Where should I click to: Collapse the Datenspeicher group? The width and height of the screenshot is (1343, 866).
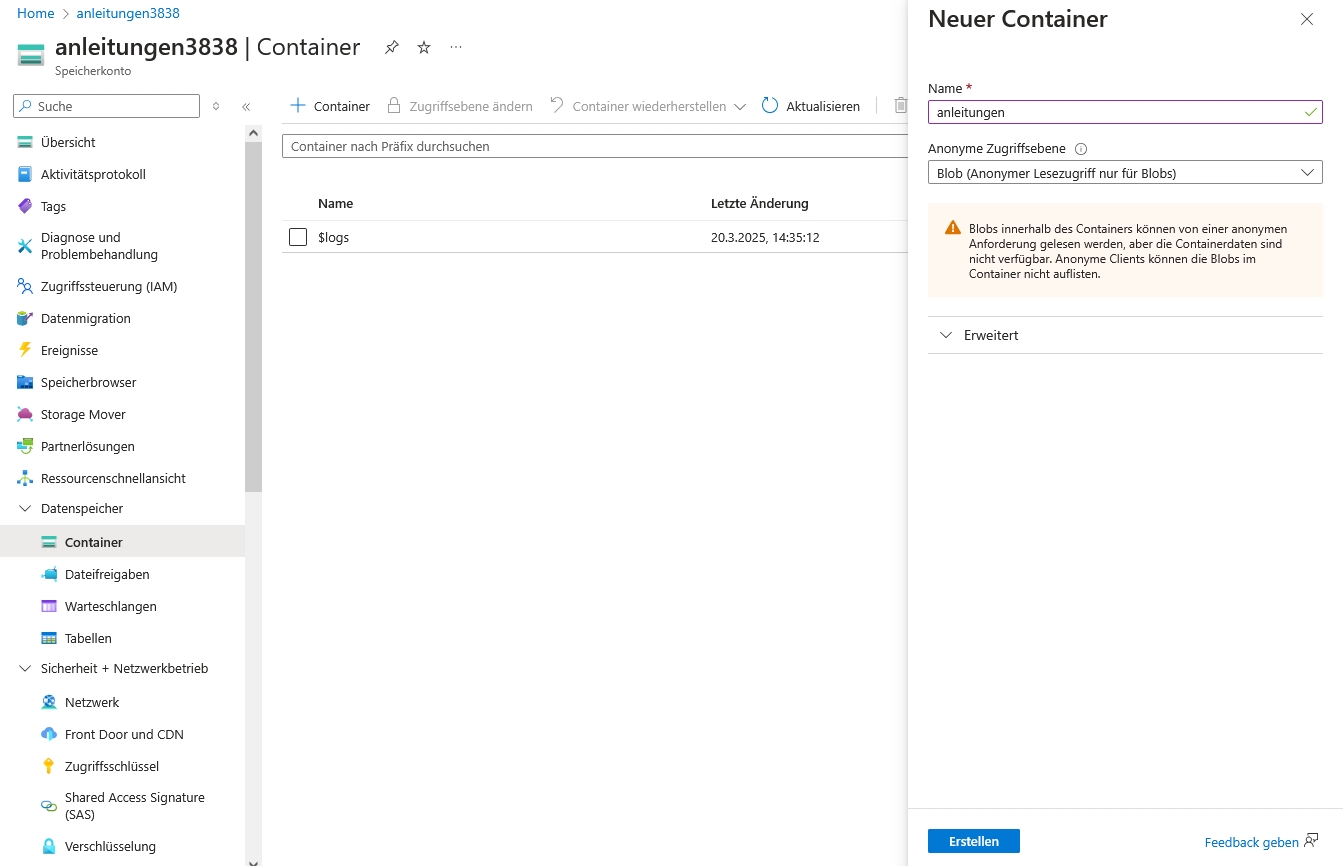[25, 508]
